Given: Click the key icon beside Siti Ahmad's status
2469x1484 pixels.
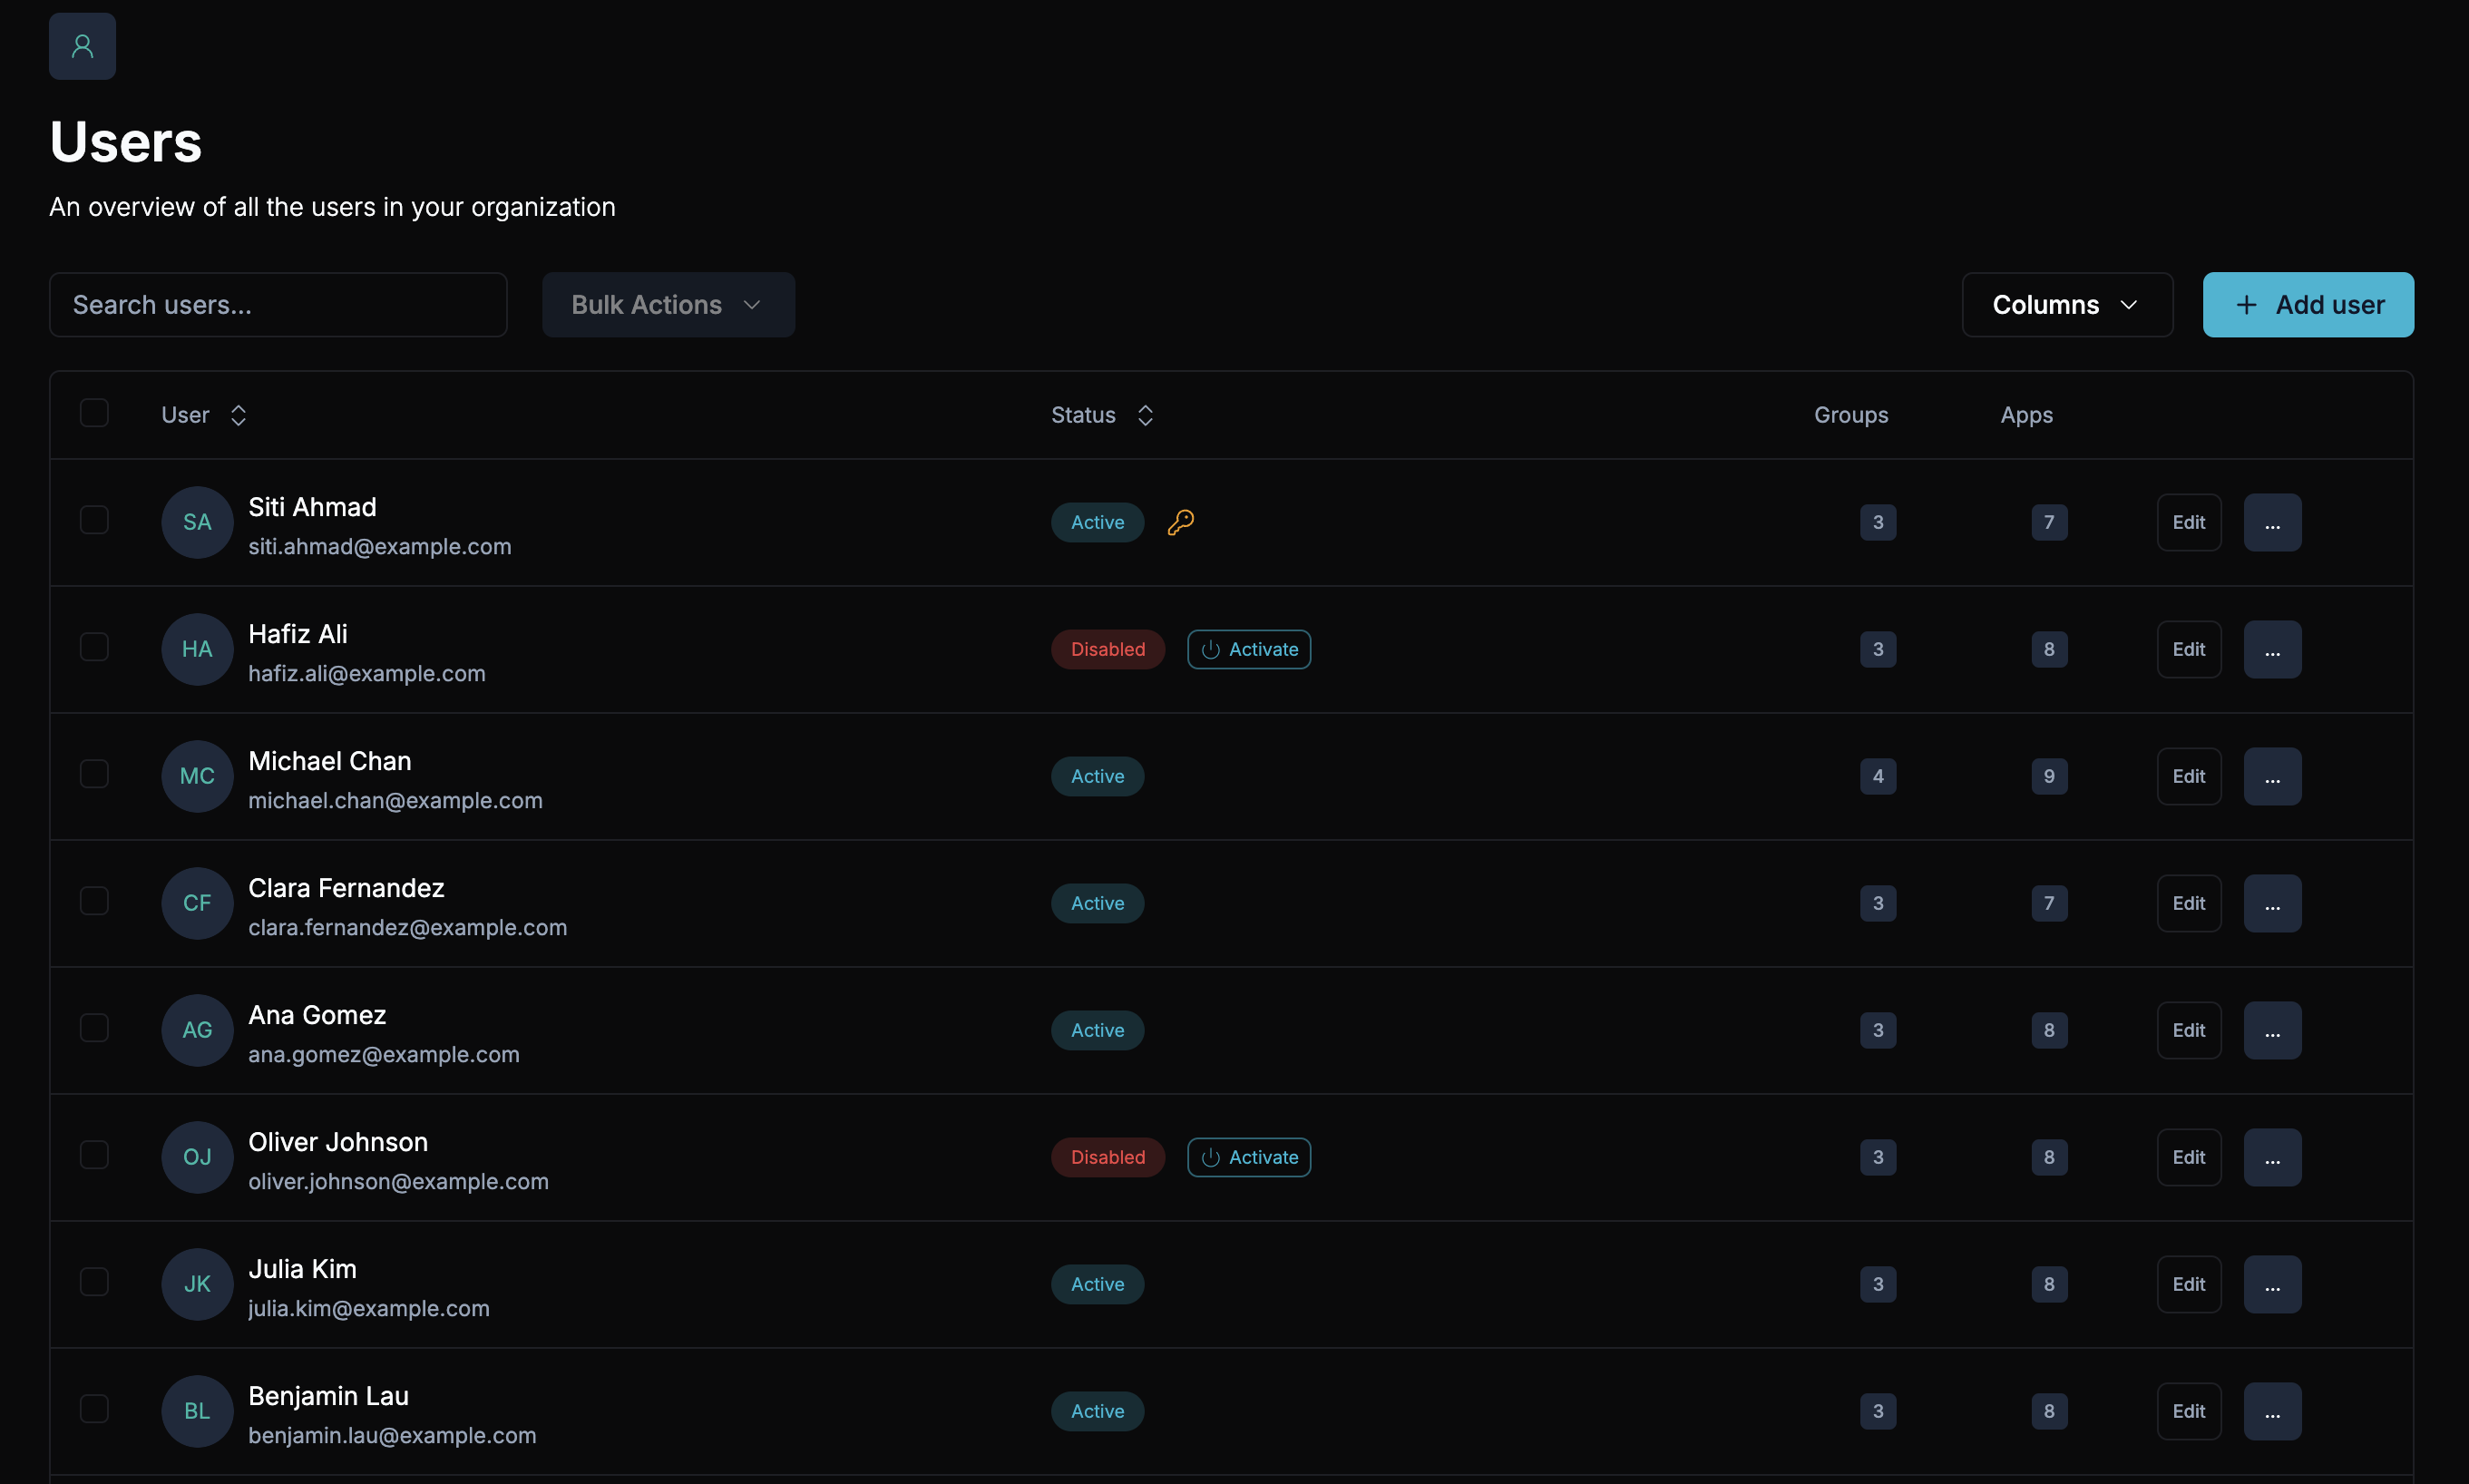Looking at the screenshot, I should tap(1180, 522).
